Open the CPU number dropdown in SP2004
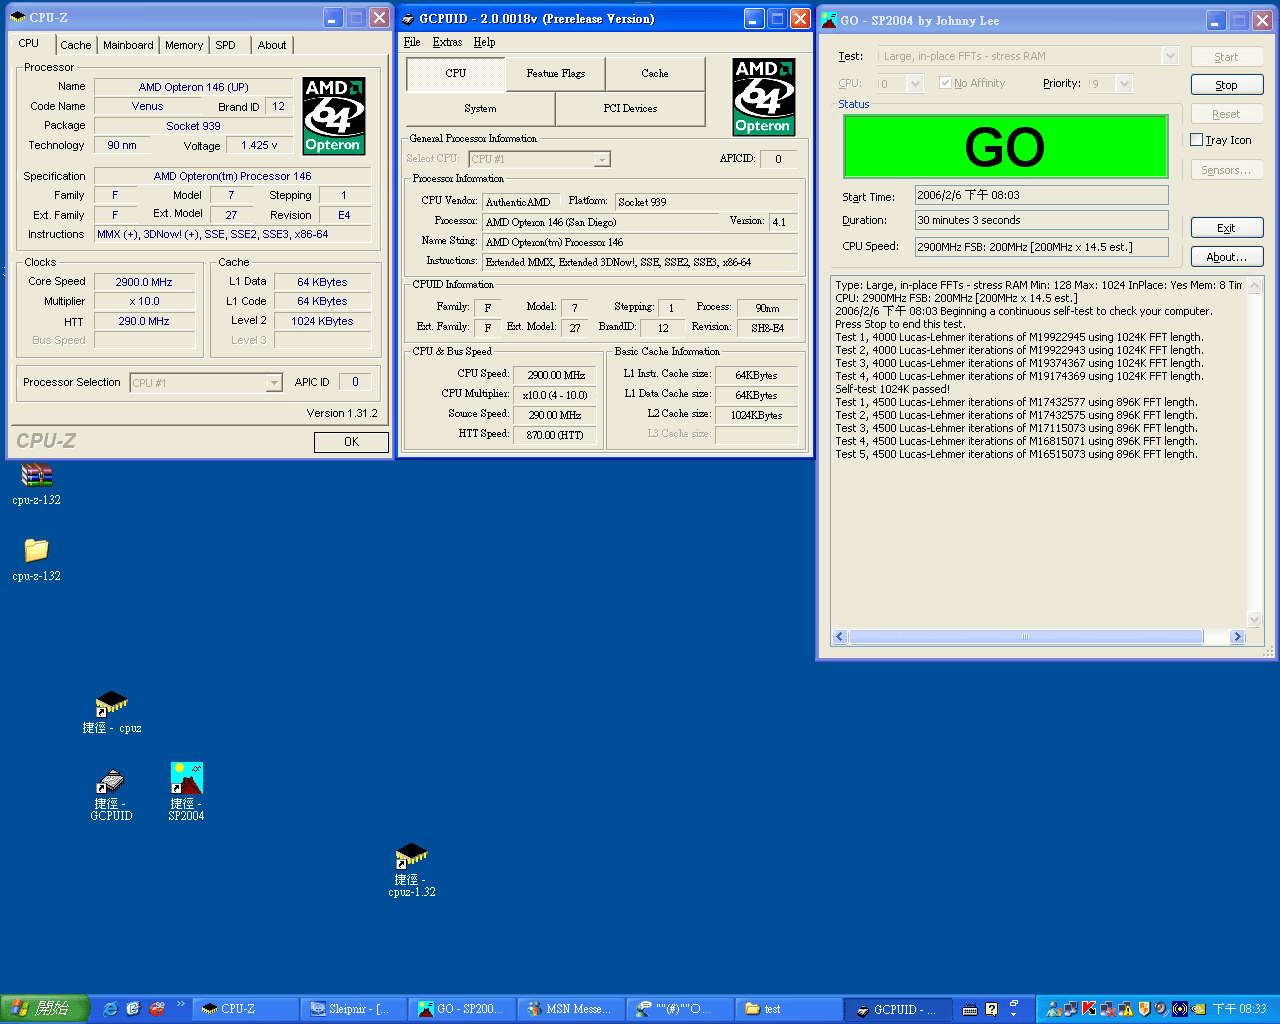1280x1024 pixels. [900, 84]
